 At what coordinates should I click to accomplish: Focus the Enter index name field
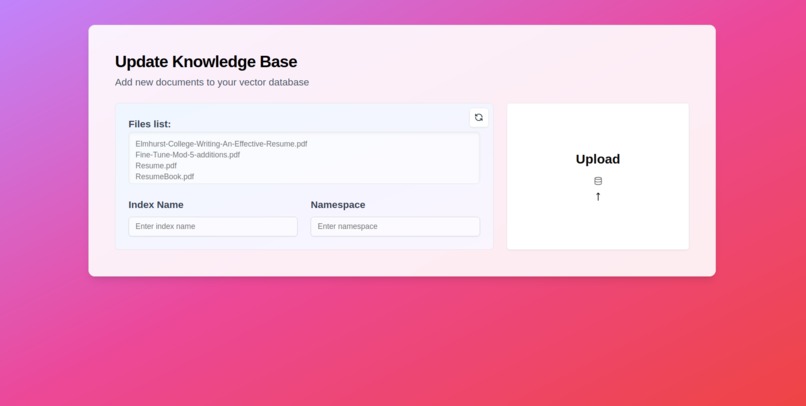coord(213,227)
